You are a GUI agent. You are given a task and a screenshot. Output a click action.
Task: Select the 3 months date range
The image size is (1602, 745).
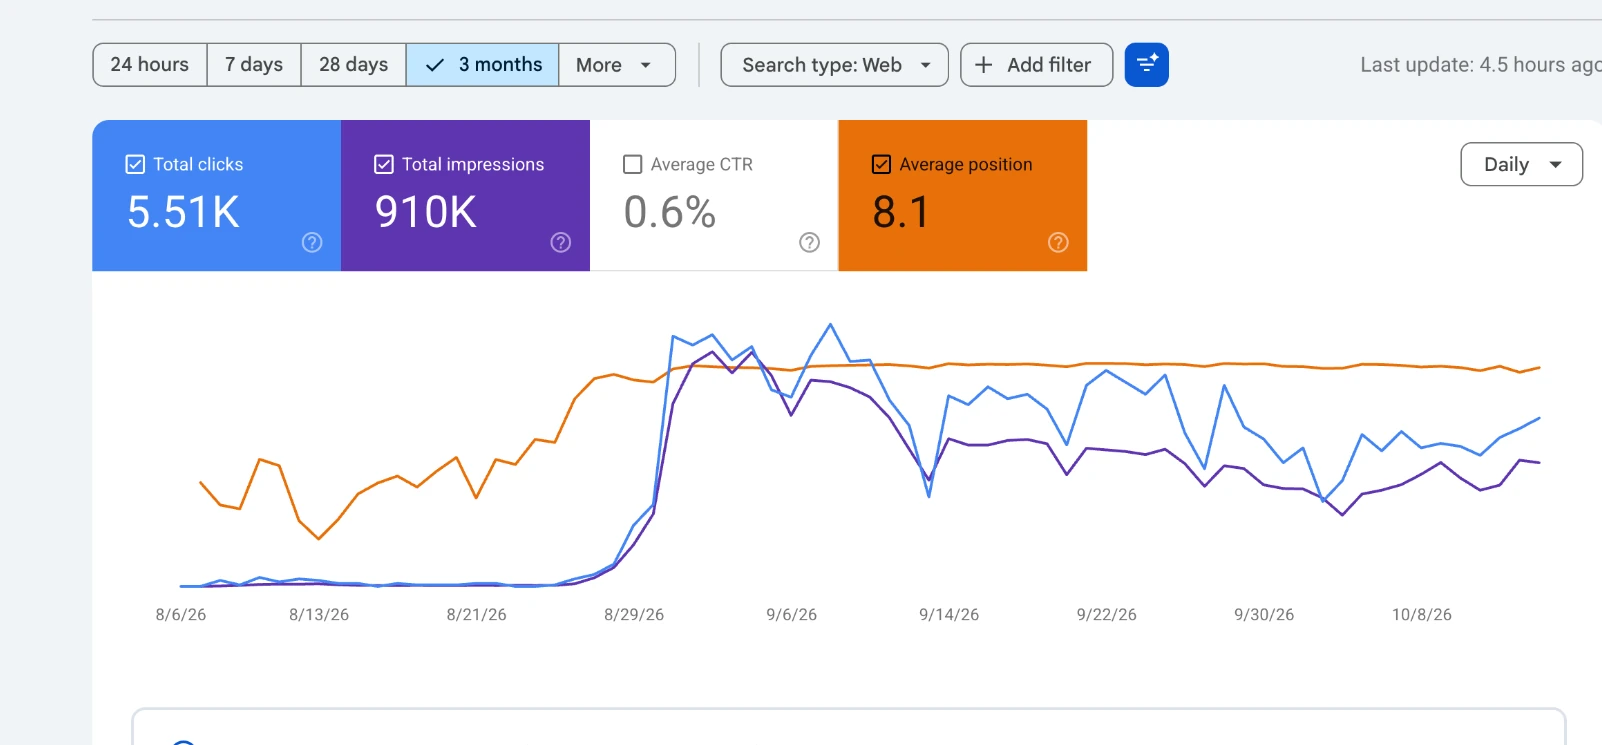(x=483, y=65)
